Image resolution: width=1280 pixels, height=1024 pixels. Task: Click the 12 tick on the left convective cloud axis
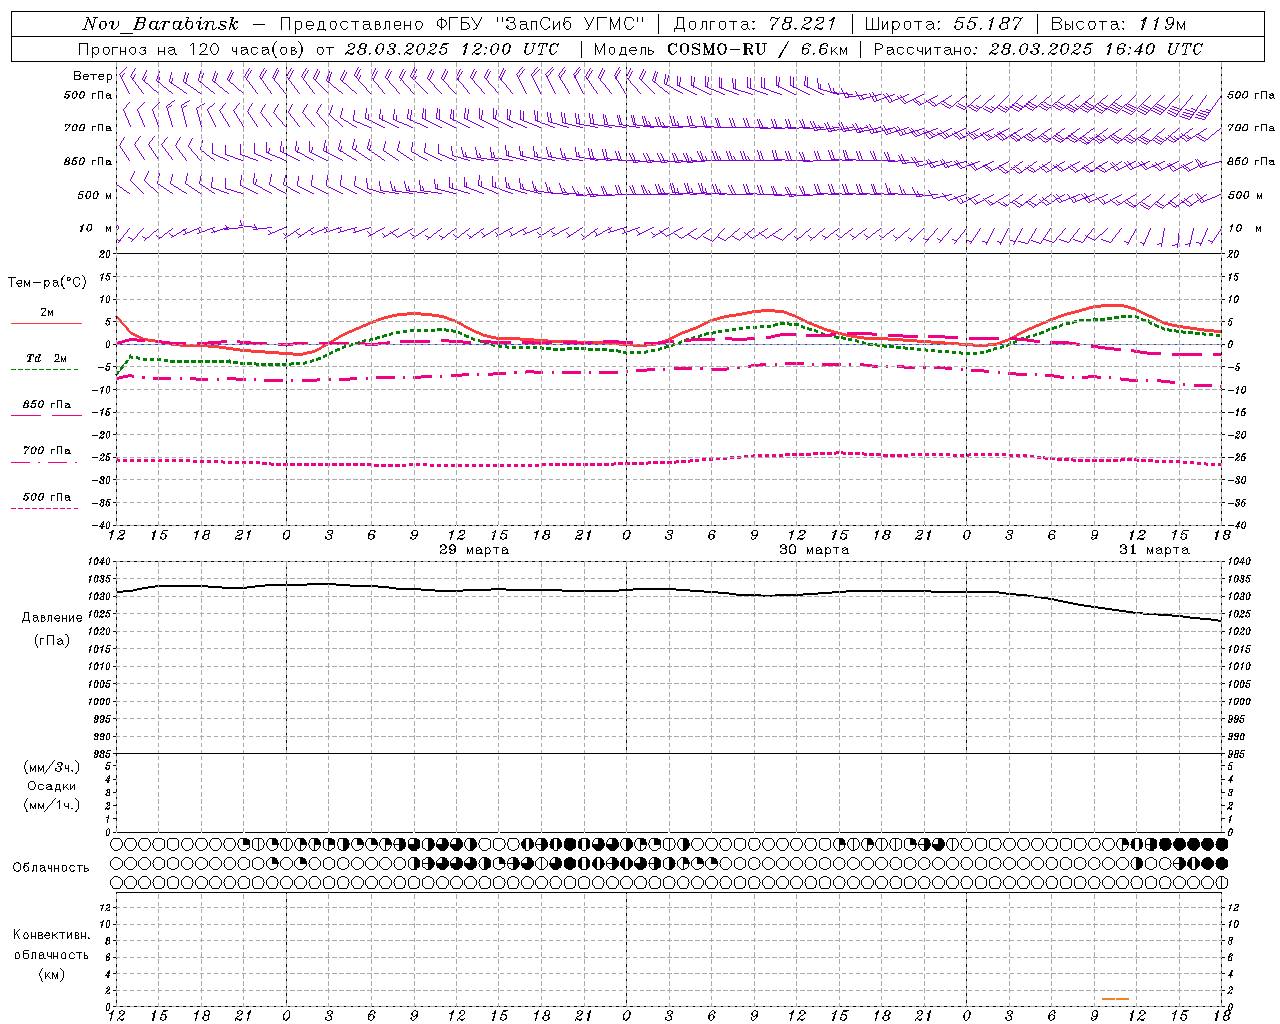point(106,907)
